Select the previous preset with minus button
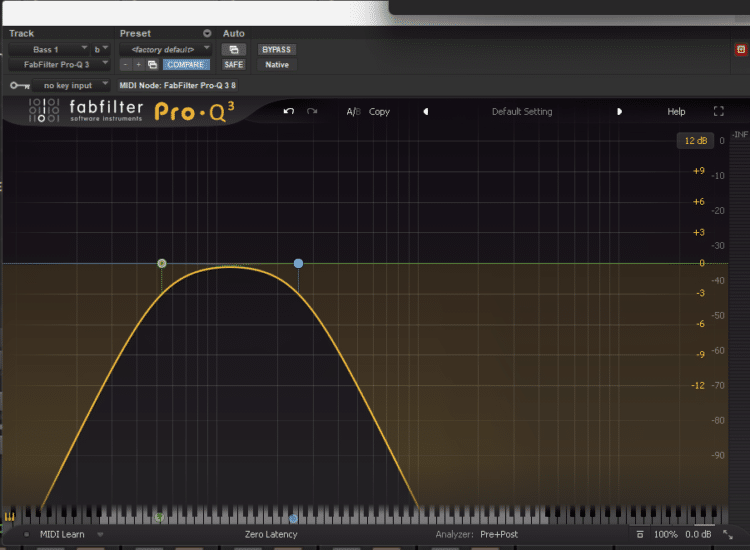The height and width of the screenshot is (550, 750). point(125,65)
